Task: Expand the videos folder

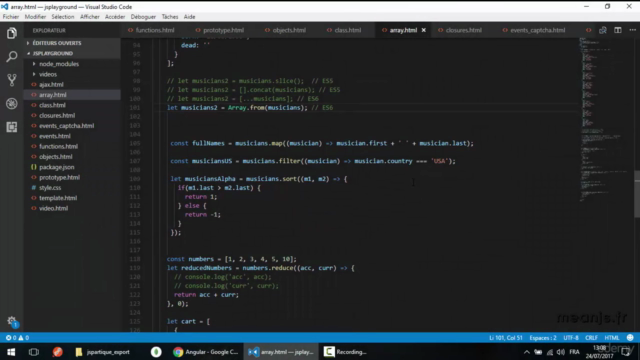Action: pyautogui.click(x=48, y=74)
